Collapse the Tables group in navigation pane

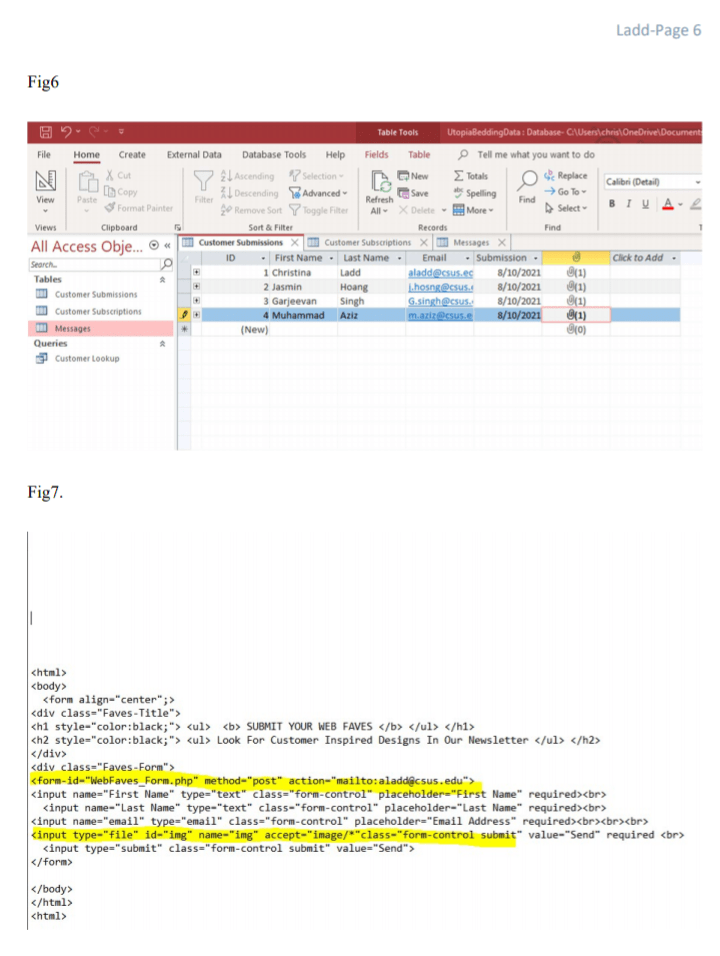163,280
